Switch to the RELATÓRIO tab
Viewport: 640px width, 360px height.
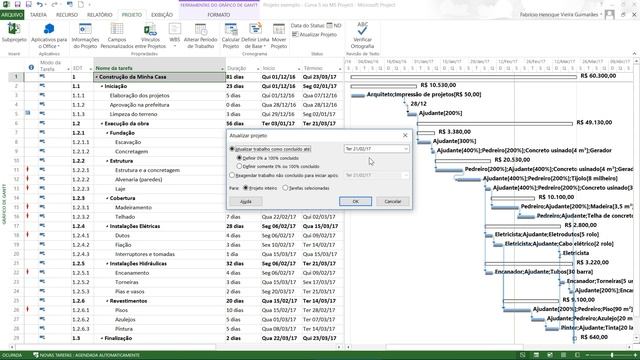(x=100, y=15)
